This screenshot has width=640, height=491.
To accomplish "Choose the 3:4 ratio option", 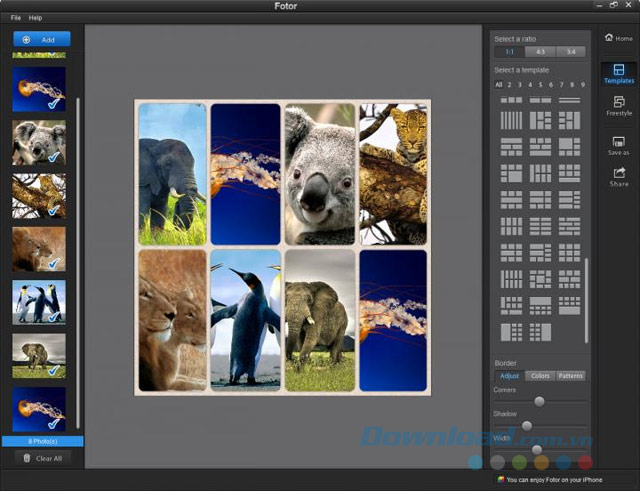I will pyautogui.click(x=571, y=52).
